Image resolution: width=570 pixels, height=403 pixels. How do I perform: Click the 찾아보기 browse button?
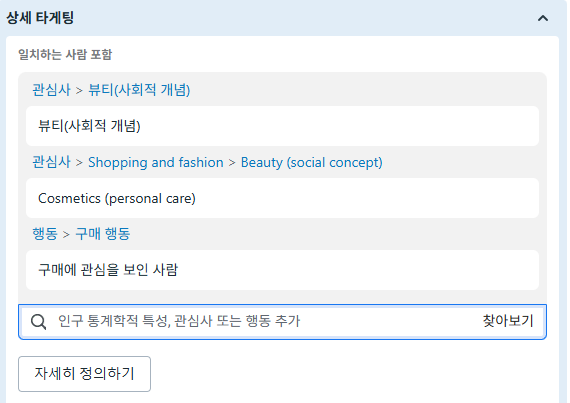coord(508,321)
